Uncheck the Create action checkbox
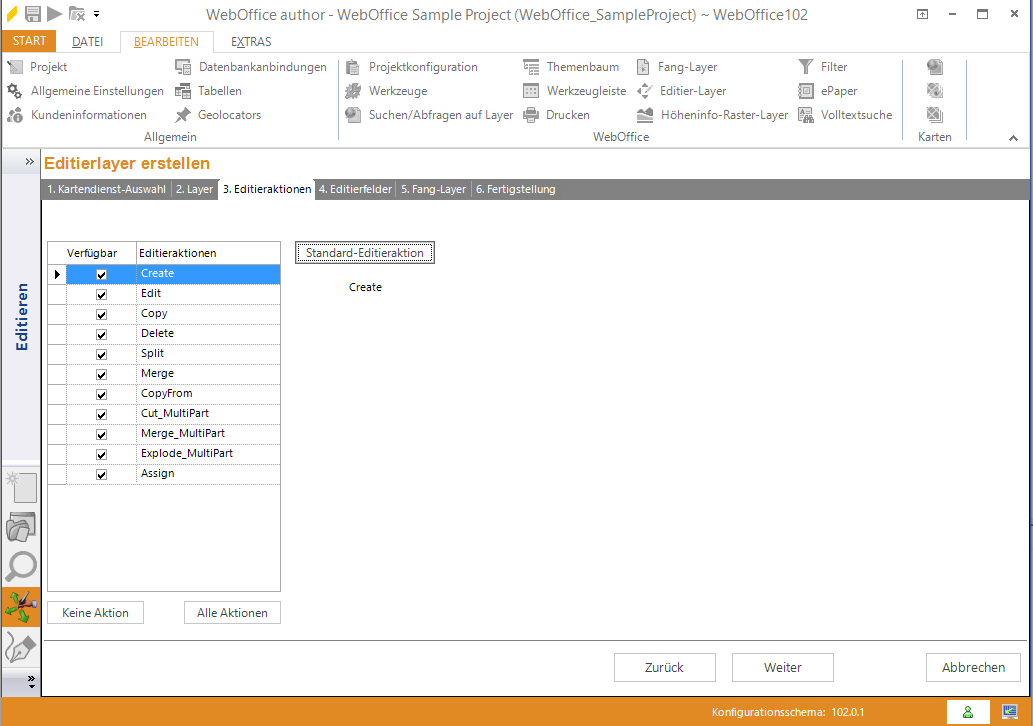1033x726 pixels. pos(101,274)
